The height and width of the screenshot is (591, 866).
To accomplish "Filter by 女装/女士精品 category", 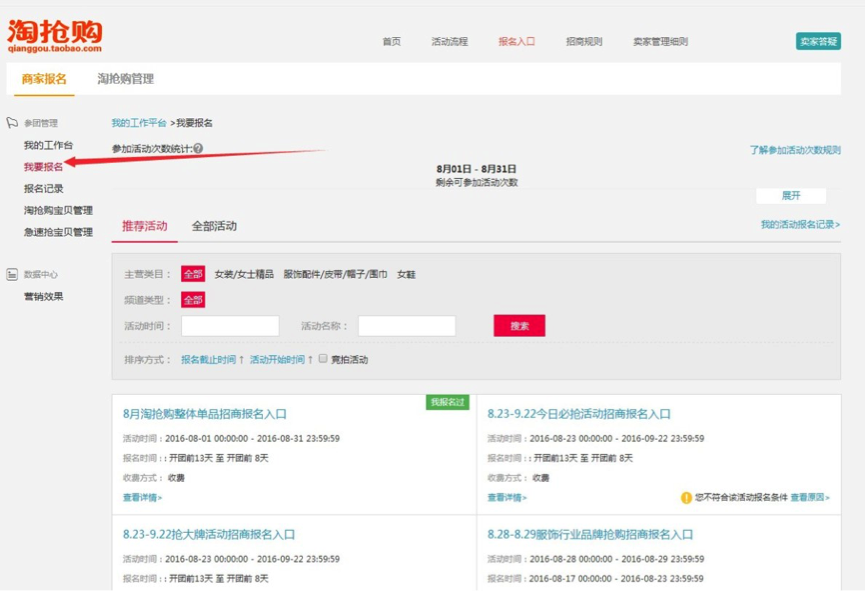I will coord(244,274).
